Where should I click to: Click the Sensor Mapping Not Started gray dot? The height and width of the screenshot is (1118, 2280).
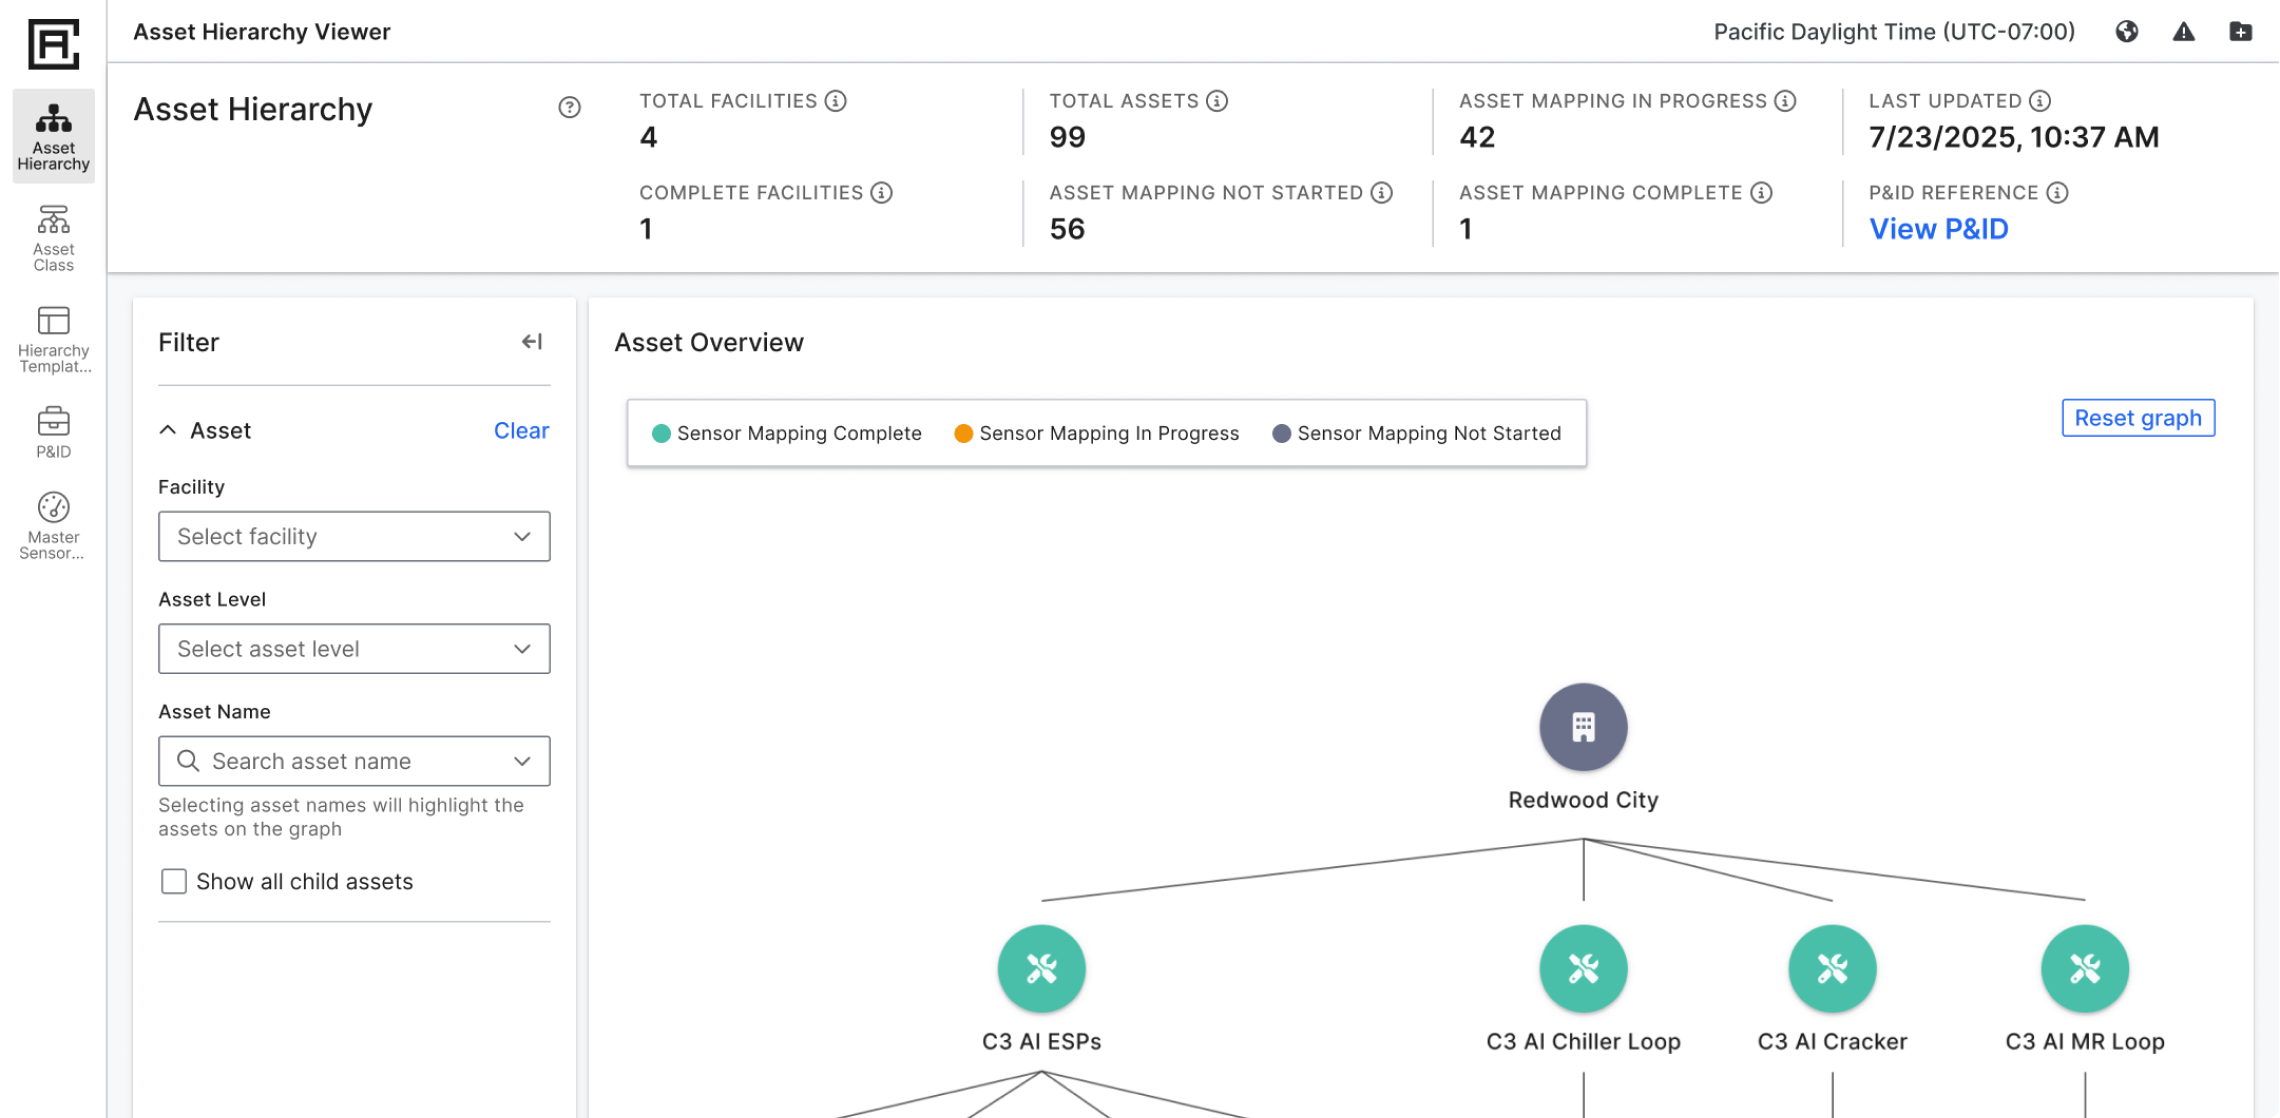(1281, 433)
